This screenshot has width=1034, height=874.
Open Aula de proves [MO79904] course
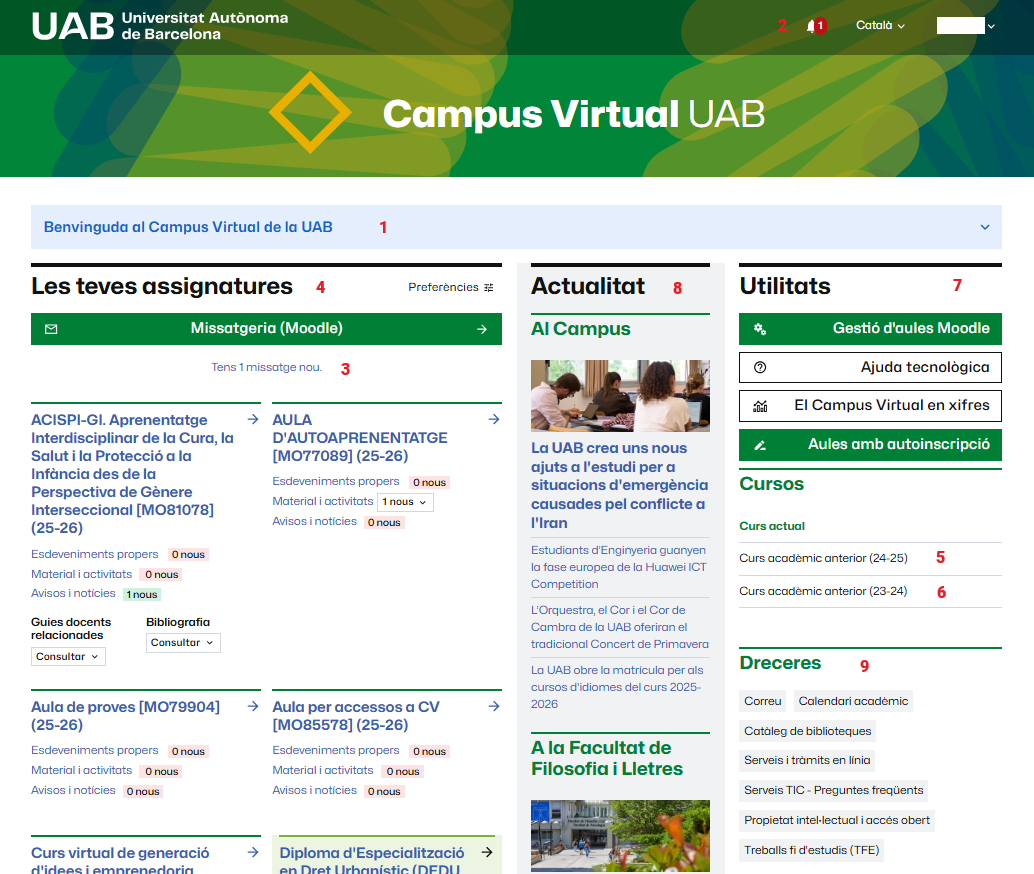125,716
